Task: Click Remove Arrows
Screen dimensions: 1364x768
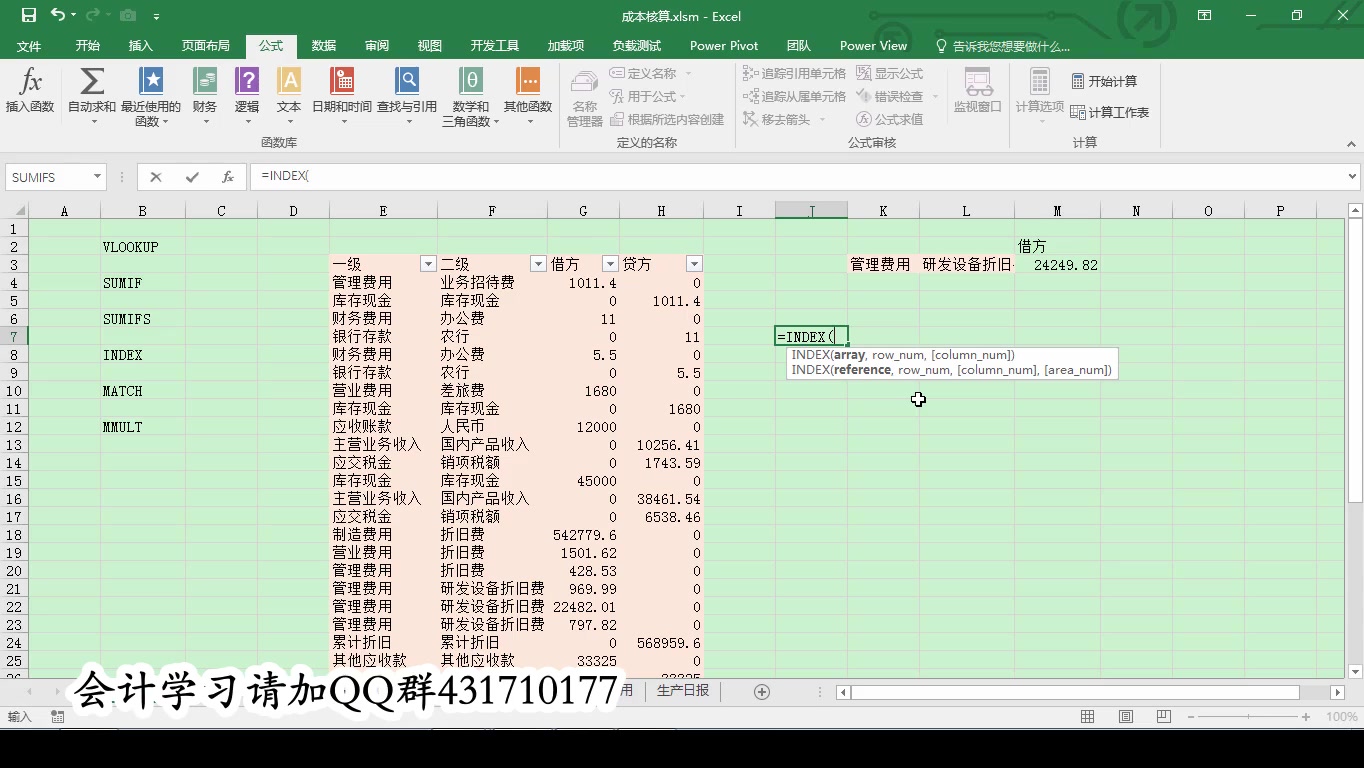Action: pos(779,119)
